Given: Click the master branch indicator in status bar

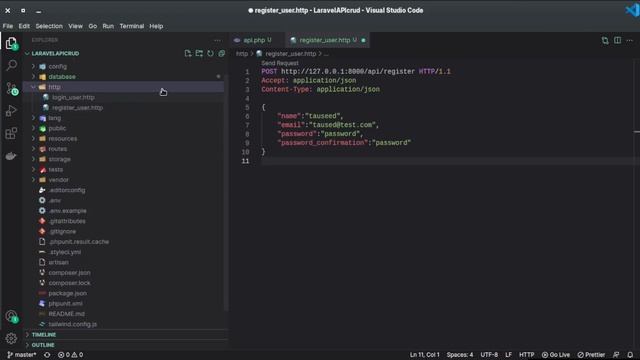Looking at the screenshot, I should [22, 355].
